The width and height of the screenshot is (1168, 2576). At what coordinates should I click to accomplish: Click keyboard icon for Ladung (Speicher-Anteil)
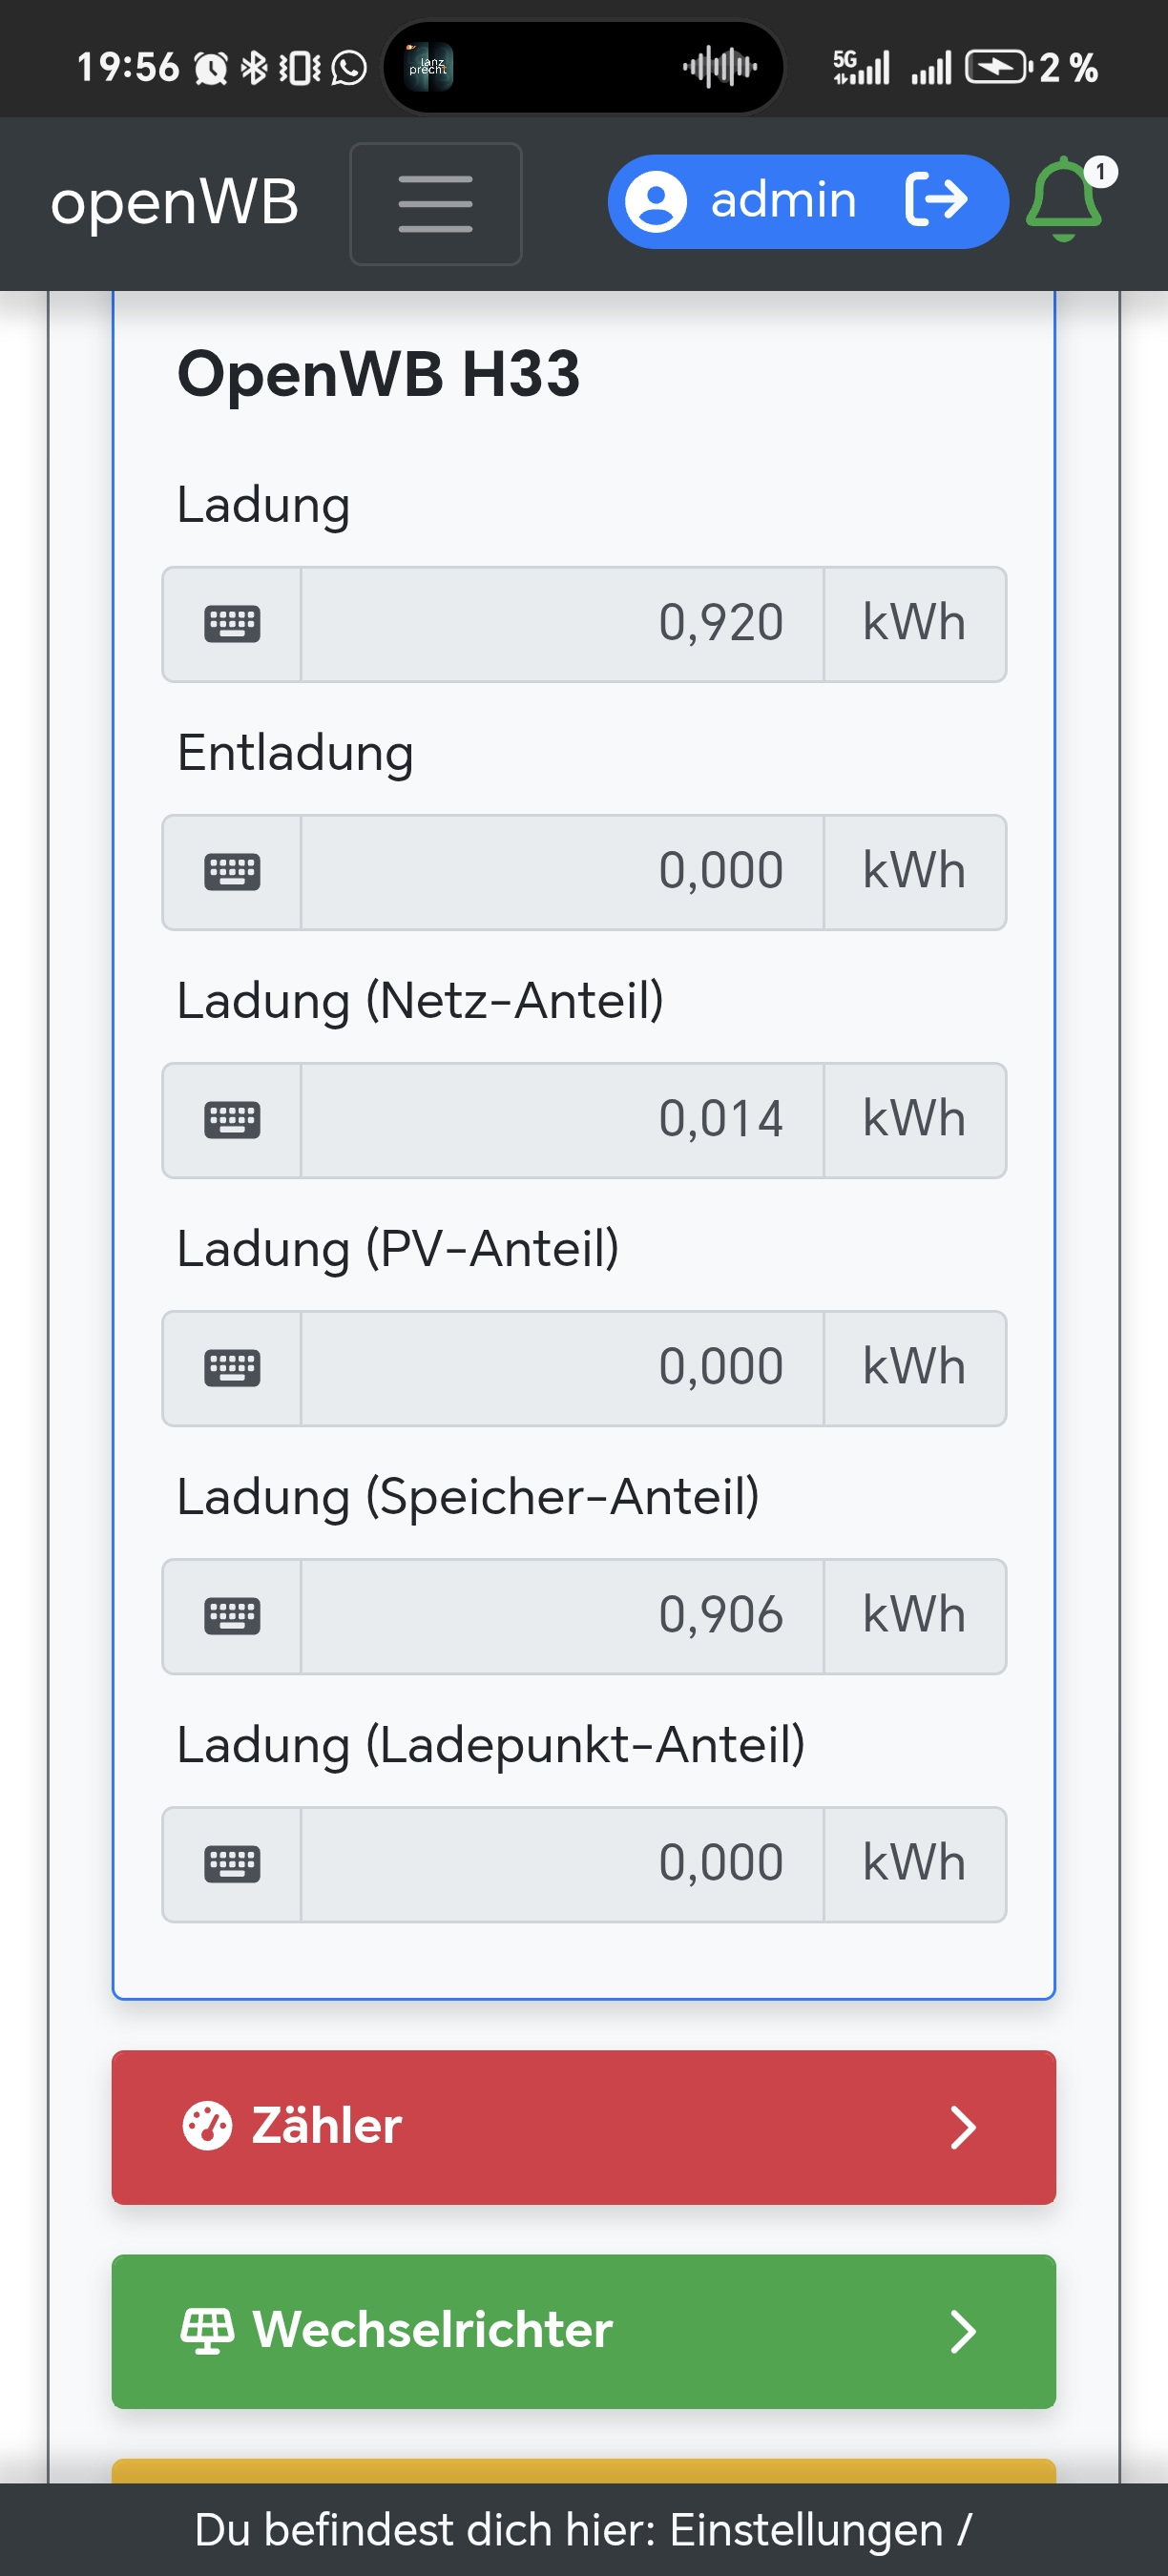click(232, 1616)
